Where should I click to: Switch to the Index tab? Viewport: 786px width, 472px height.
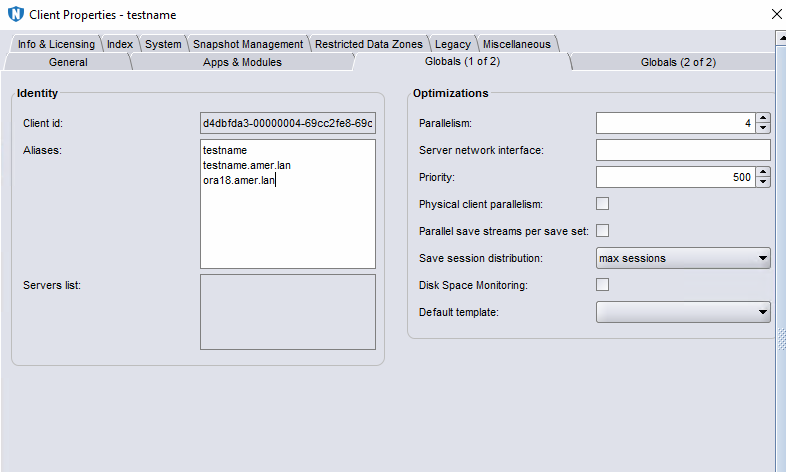point(120,44)
